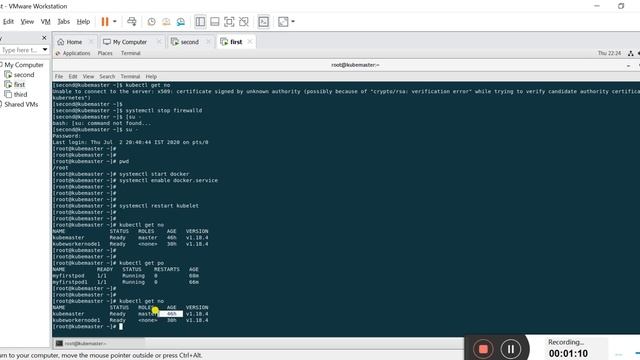Viewport: 640px width, 360px height.
Task: Enter full screen mode icon
Action: [x=229, y=22]
